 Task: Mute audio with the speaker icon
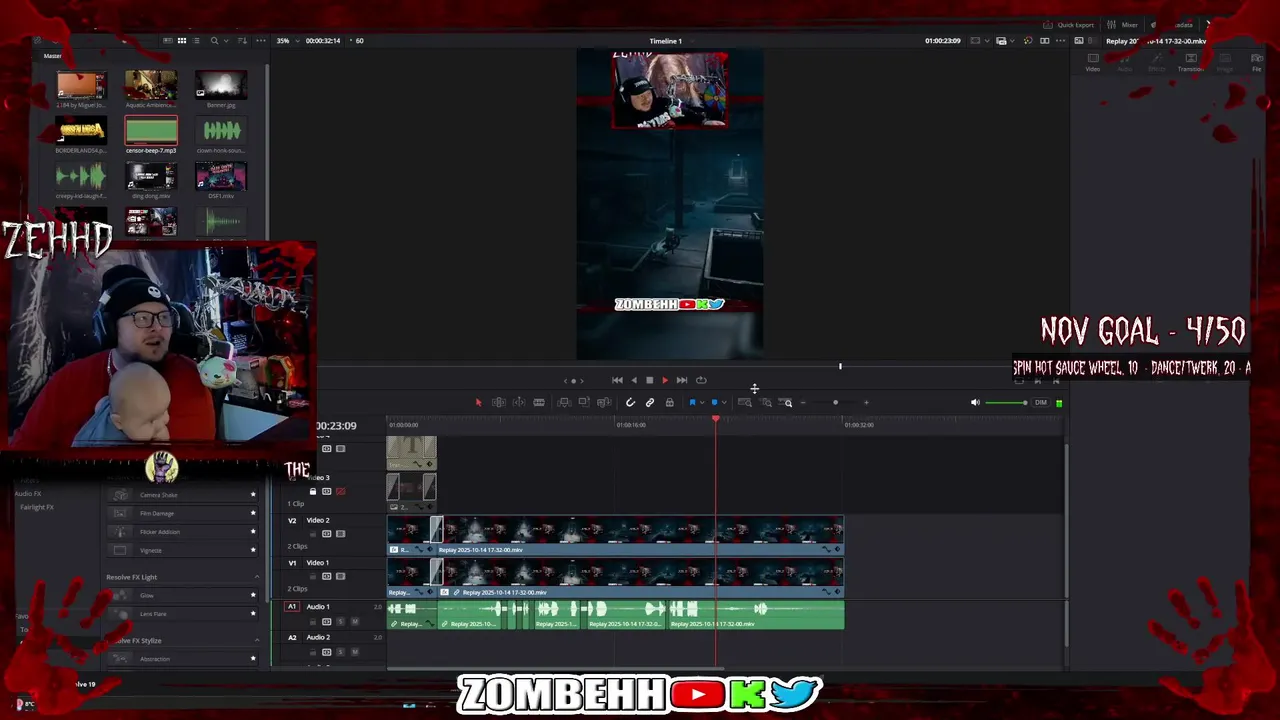click(975, 403)
